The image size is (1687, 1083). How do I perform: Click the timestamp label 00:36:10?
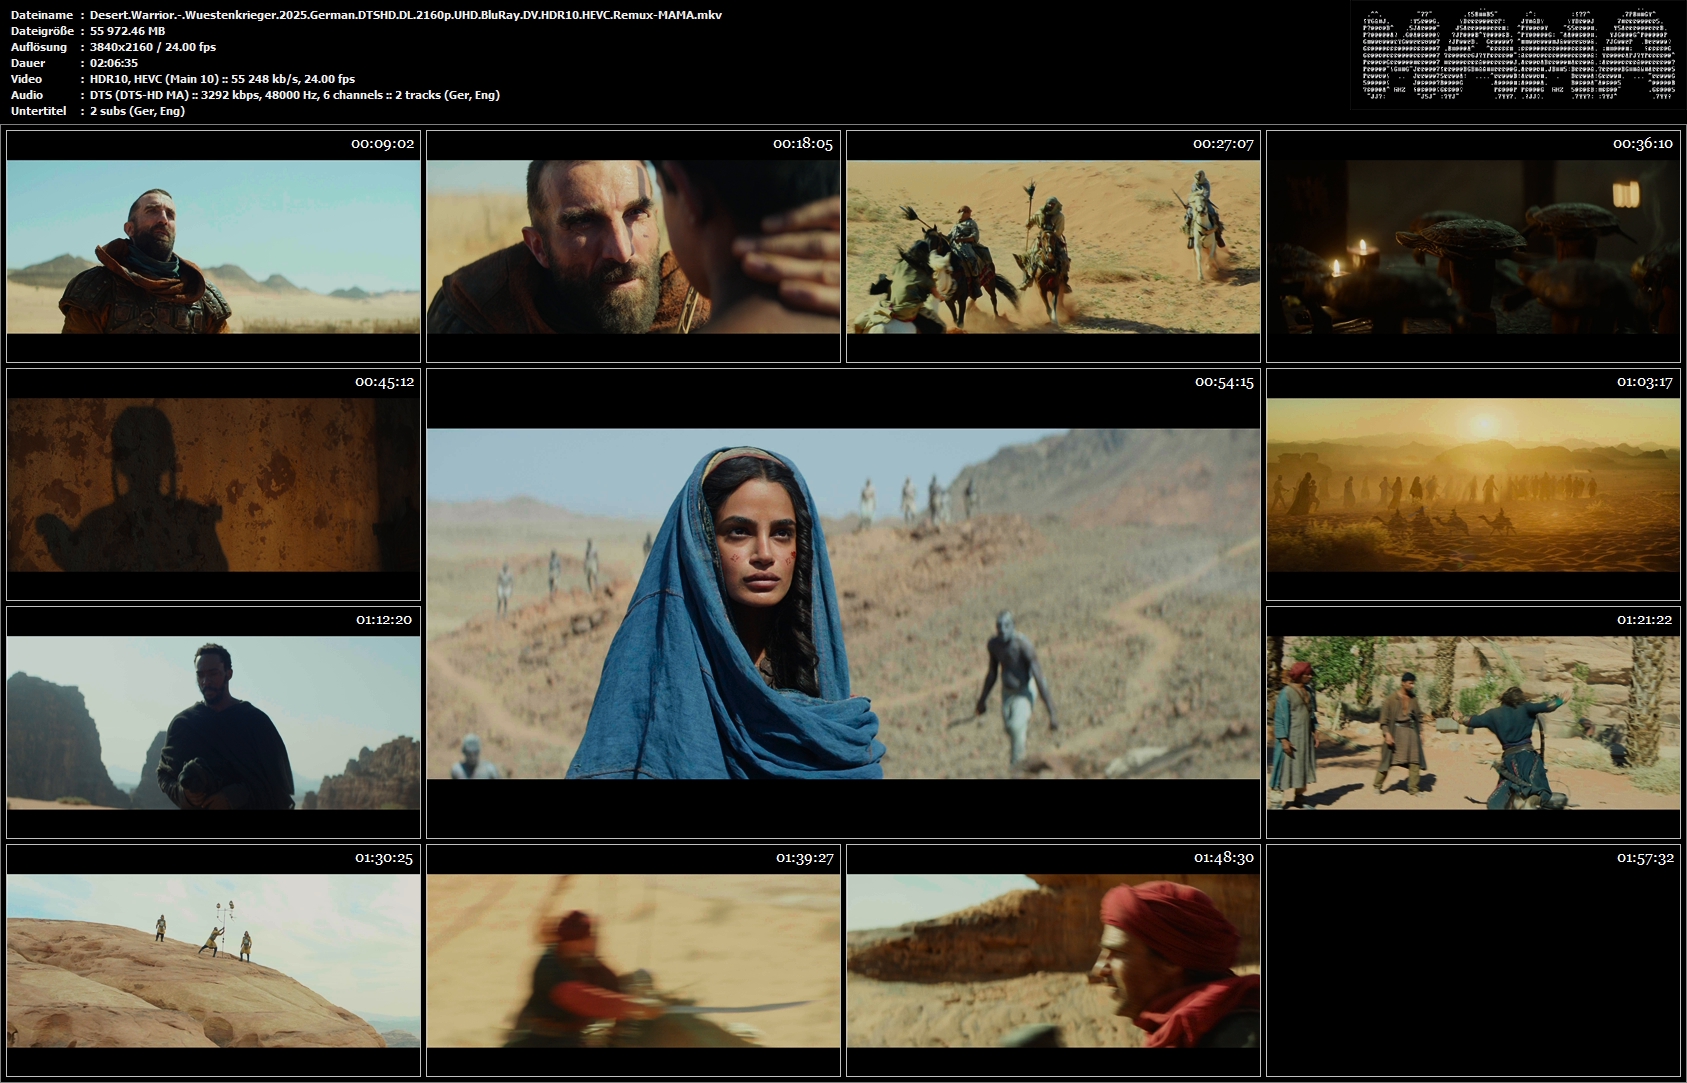point(1643,144)
